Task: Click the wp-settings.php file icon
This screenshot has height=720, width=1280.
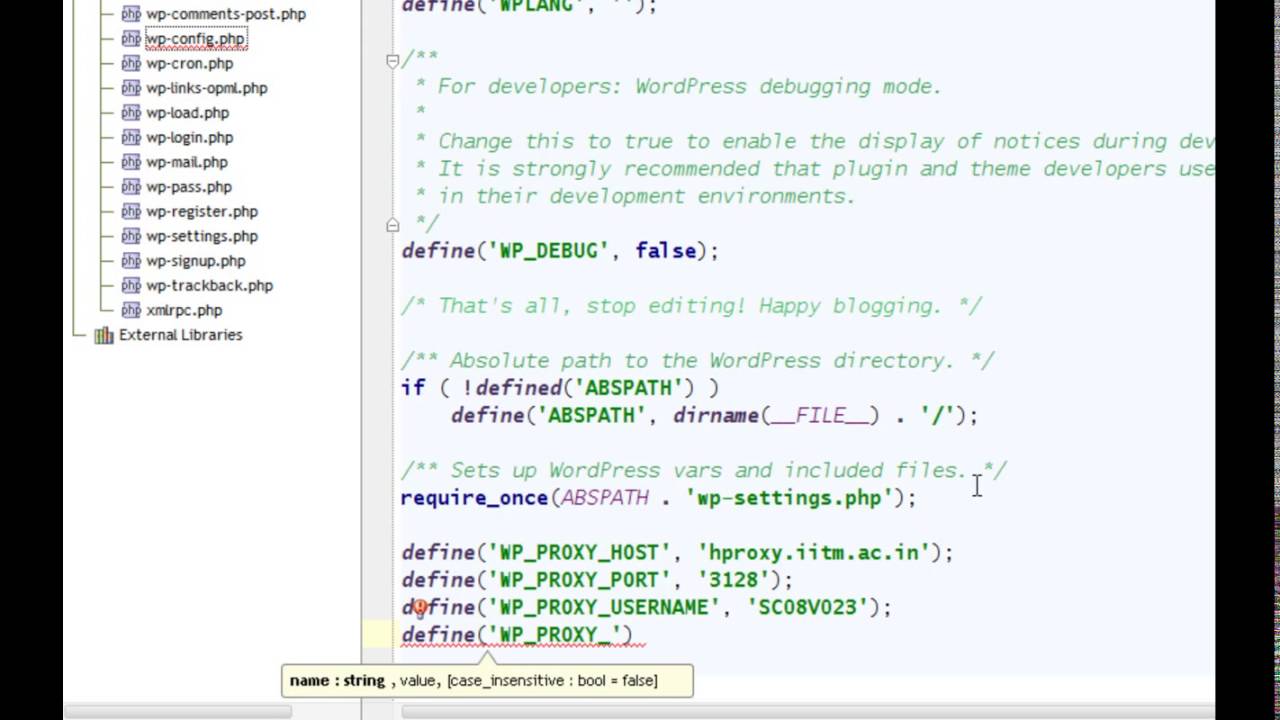Action: (x=131, y=236)
